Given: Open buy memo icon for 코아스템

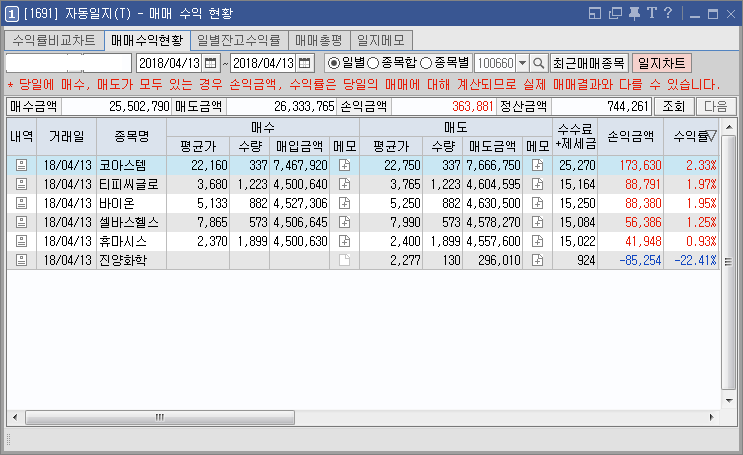Looking at the screenshot, I should coord(344,165).
